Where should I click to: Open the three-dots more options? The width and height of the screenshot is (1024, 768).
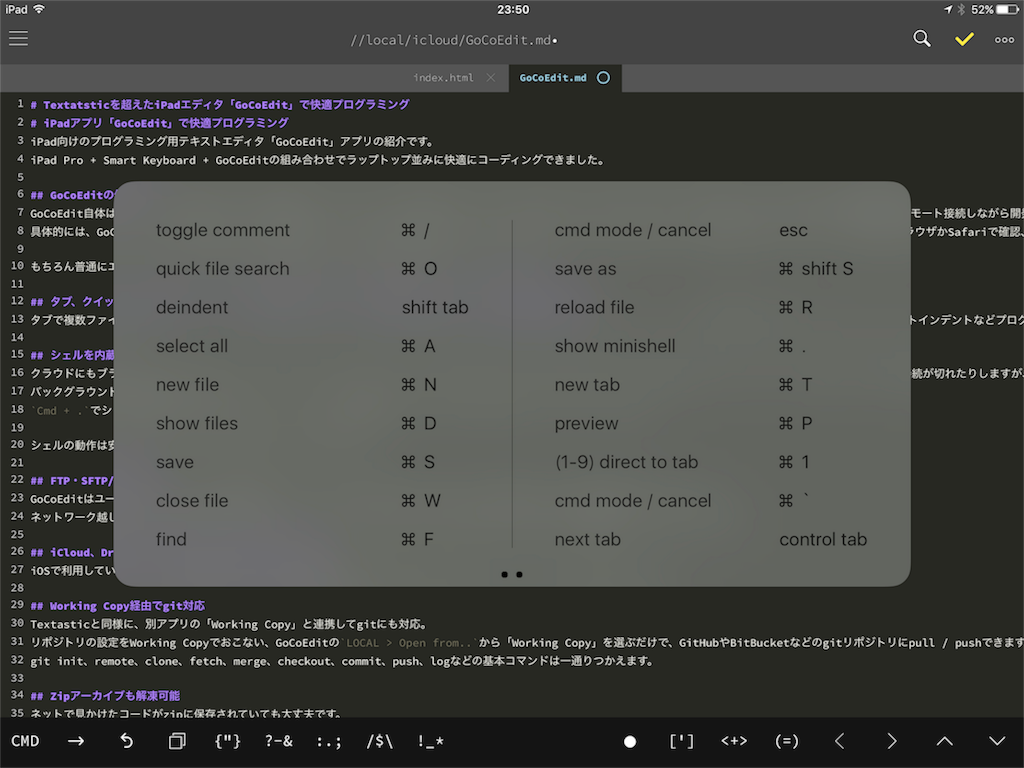(1004, 40)
